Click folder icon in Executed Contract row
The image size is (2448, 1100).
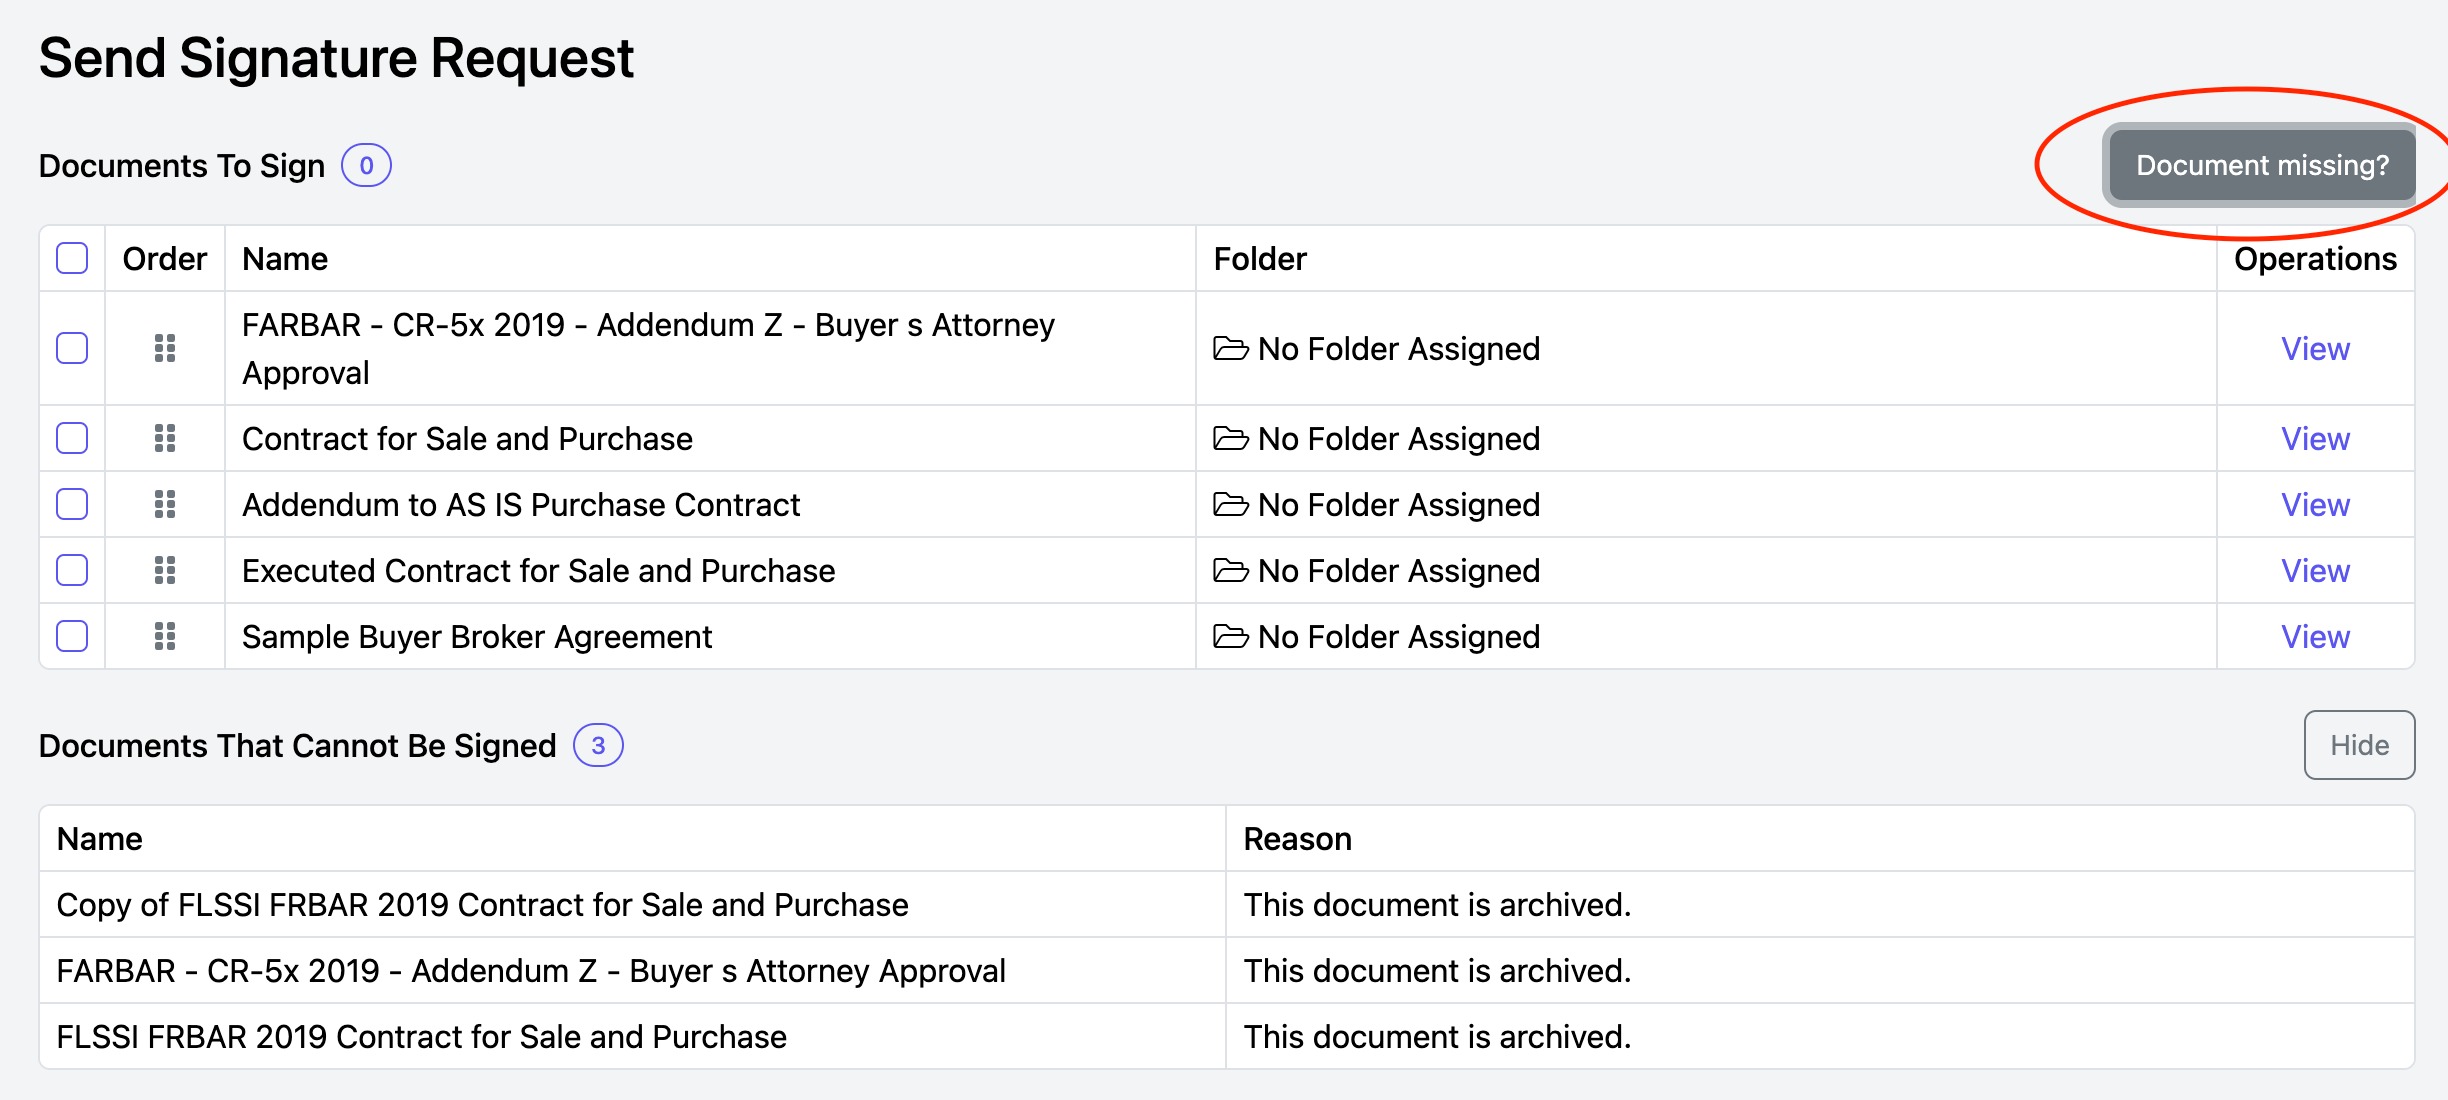[1230, 570]
